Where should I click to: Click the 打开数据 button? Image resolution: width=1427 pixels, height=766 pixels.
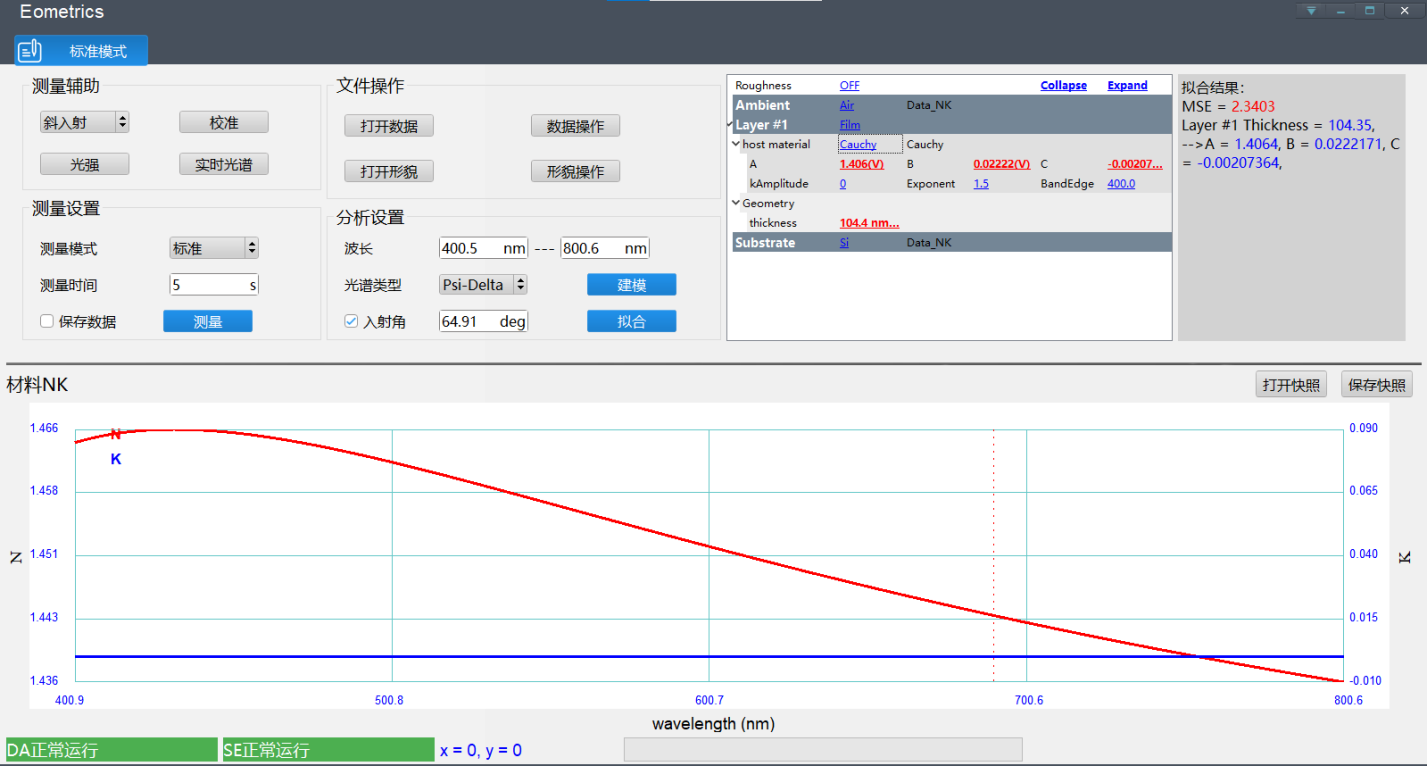(x=389, y=126)
